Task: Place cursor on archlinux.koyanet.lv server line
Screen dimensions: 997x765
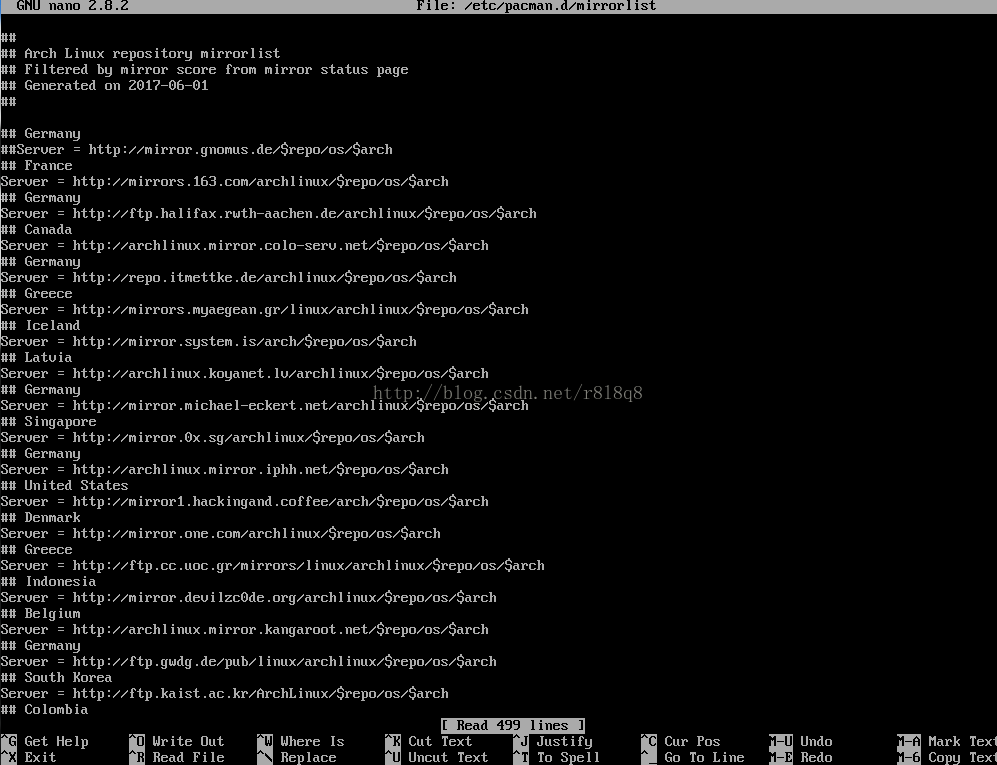Action: [244, 373]
